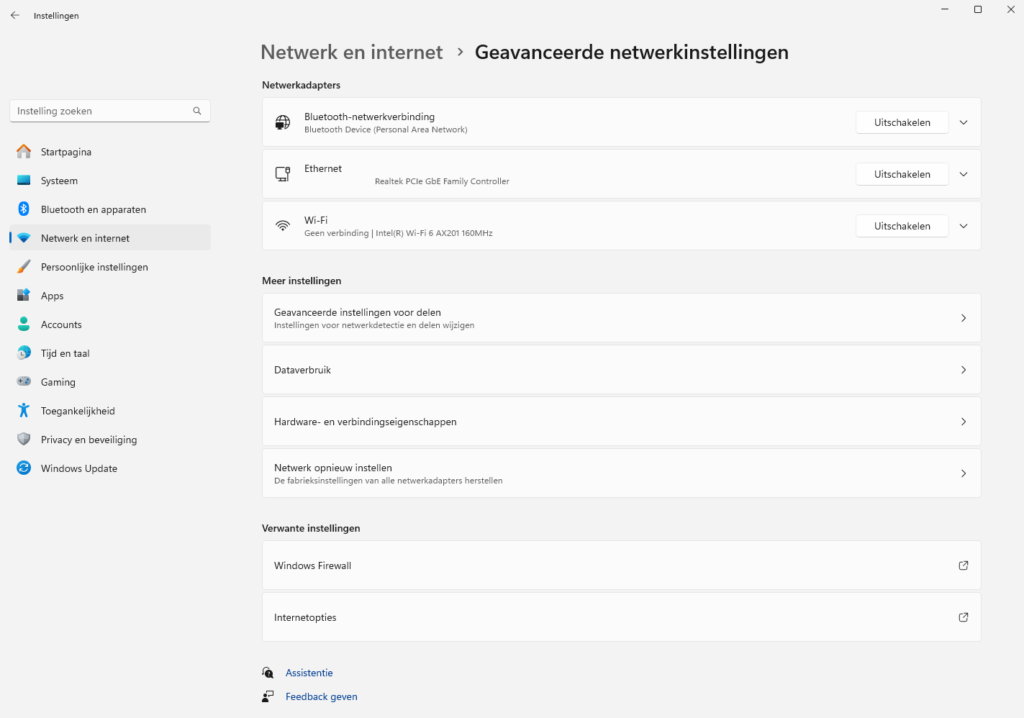Disable the Ethernet adapter via Uitschakelen
This screenshot has height=718, width=1024.
(x=901, y=173)
